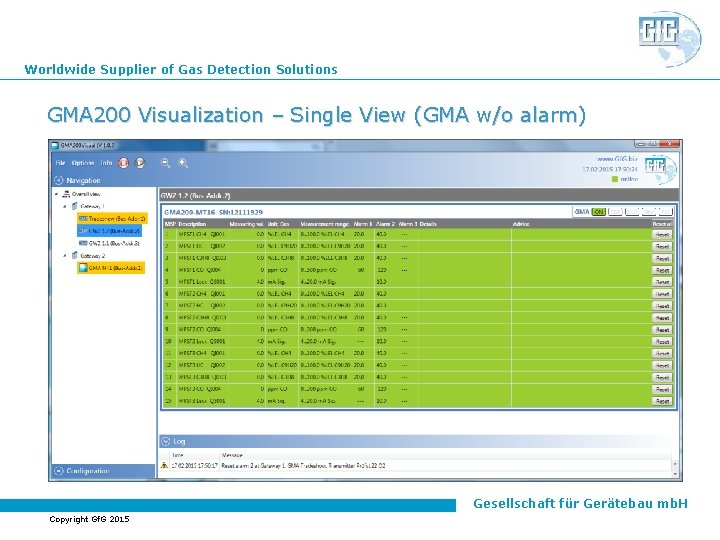
Task: Click Reset button for measuring point 1
Action: 662,235
